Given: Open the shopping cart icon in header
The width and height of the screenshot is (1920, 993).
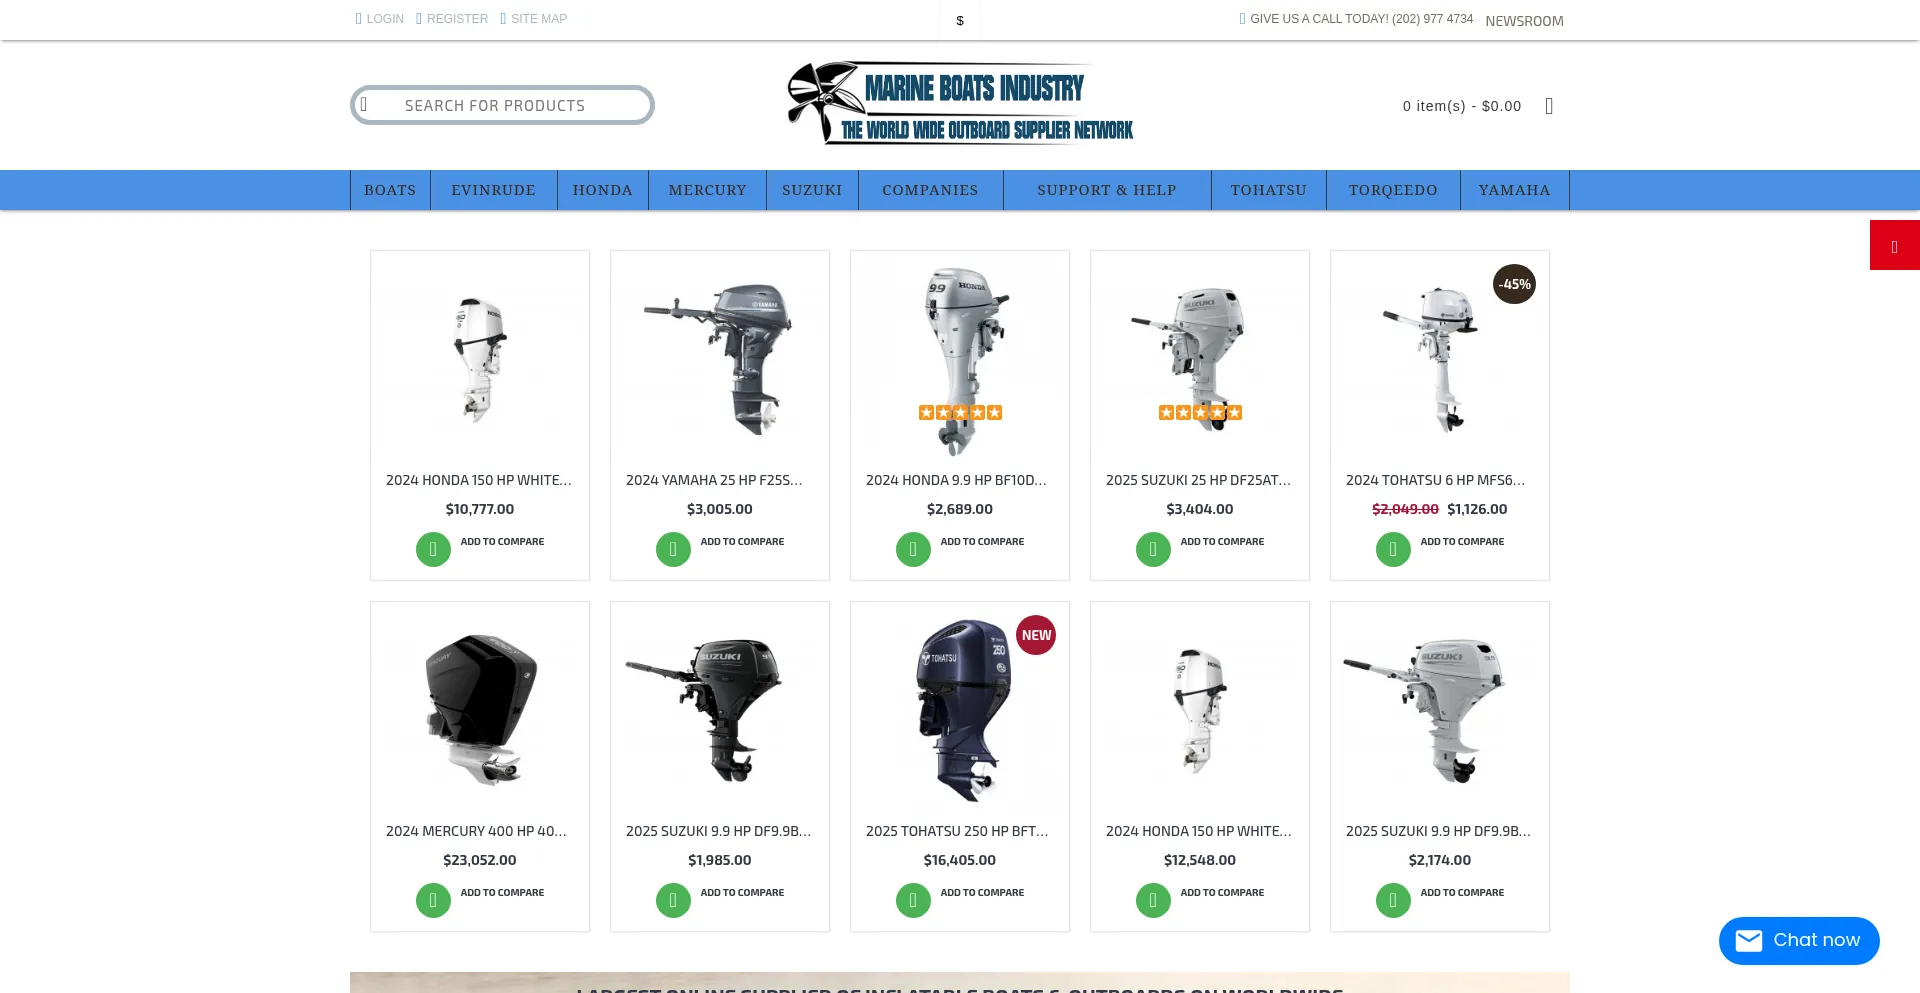Looking at the screenshot, I should pyautogui.click(x=1549, y=106).
